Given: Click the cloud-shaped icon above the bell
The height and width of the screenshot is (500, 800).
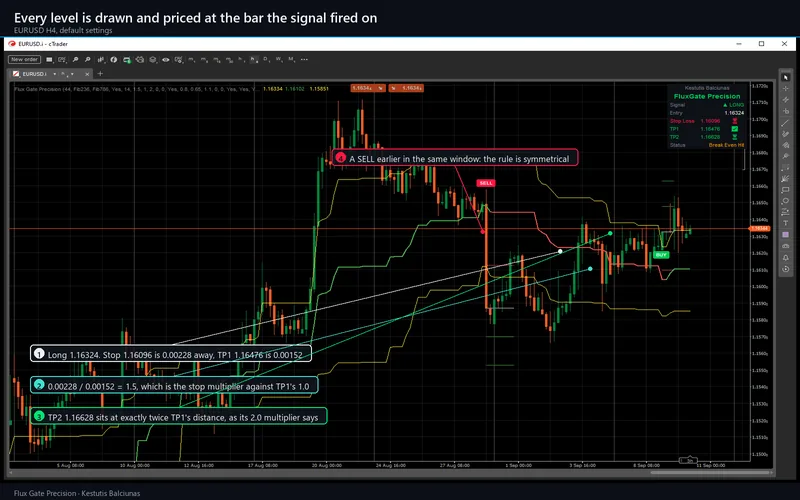Looking at the screenshot, I should point(785,245).
